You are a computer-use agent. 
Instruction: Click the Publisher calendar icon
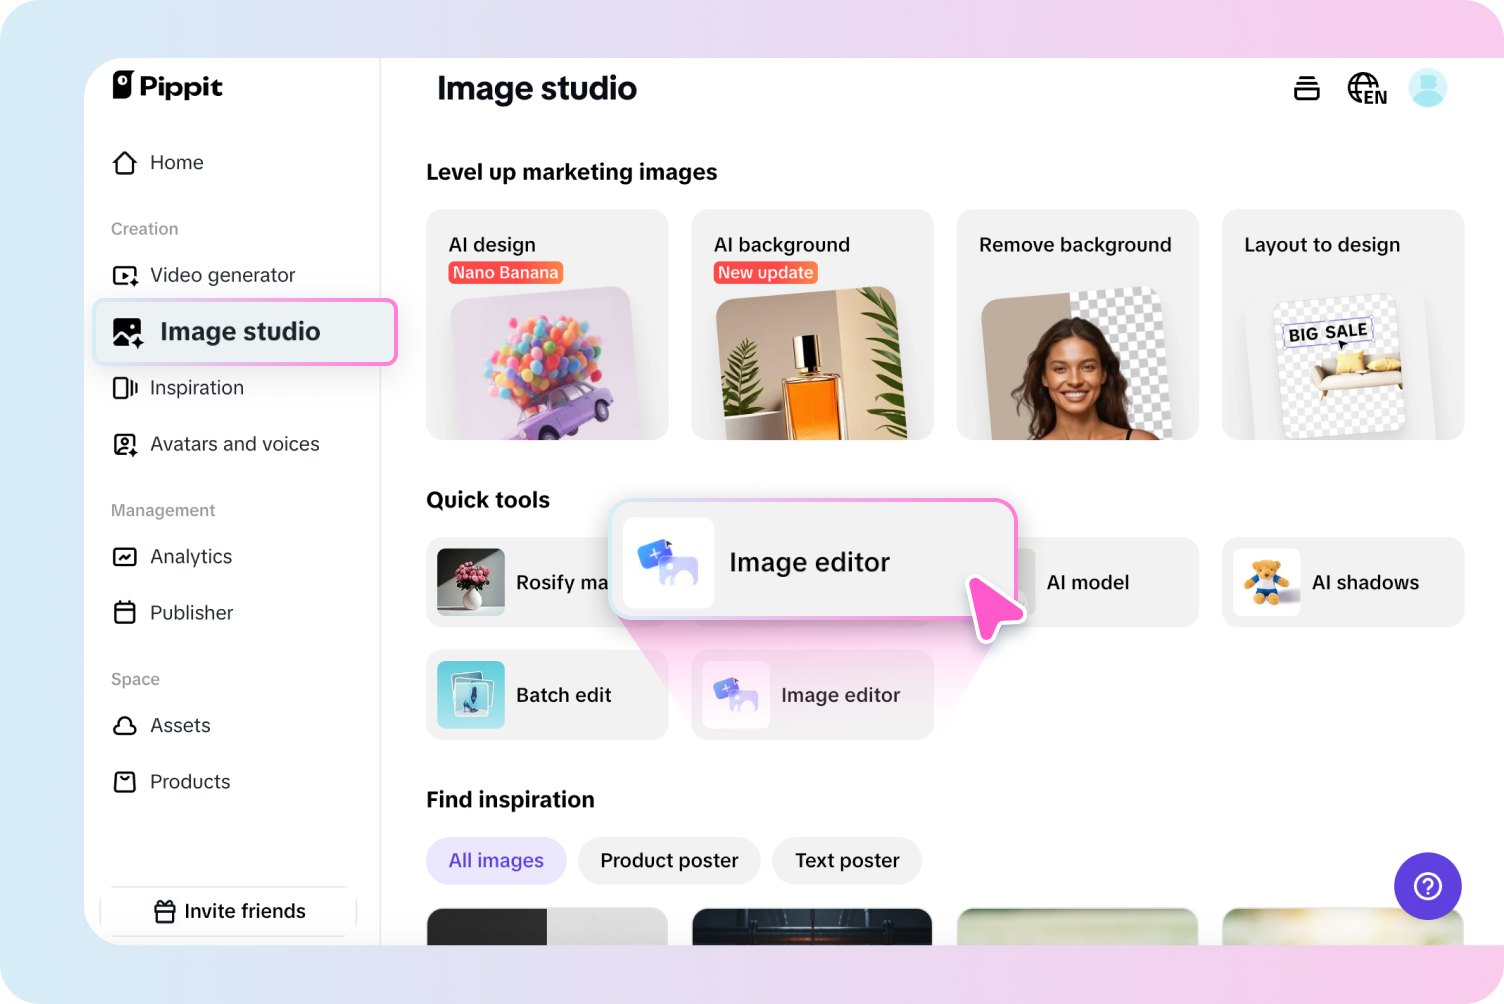click(x=125, y=612)
